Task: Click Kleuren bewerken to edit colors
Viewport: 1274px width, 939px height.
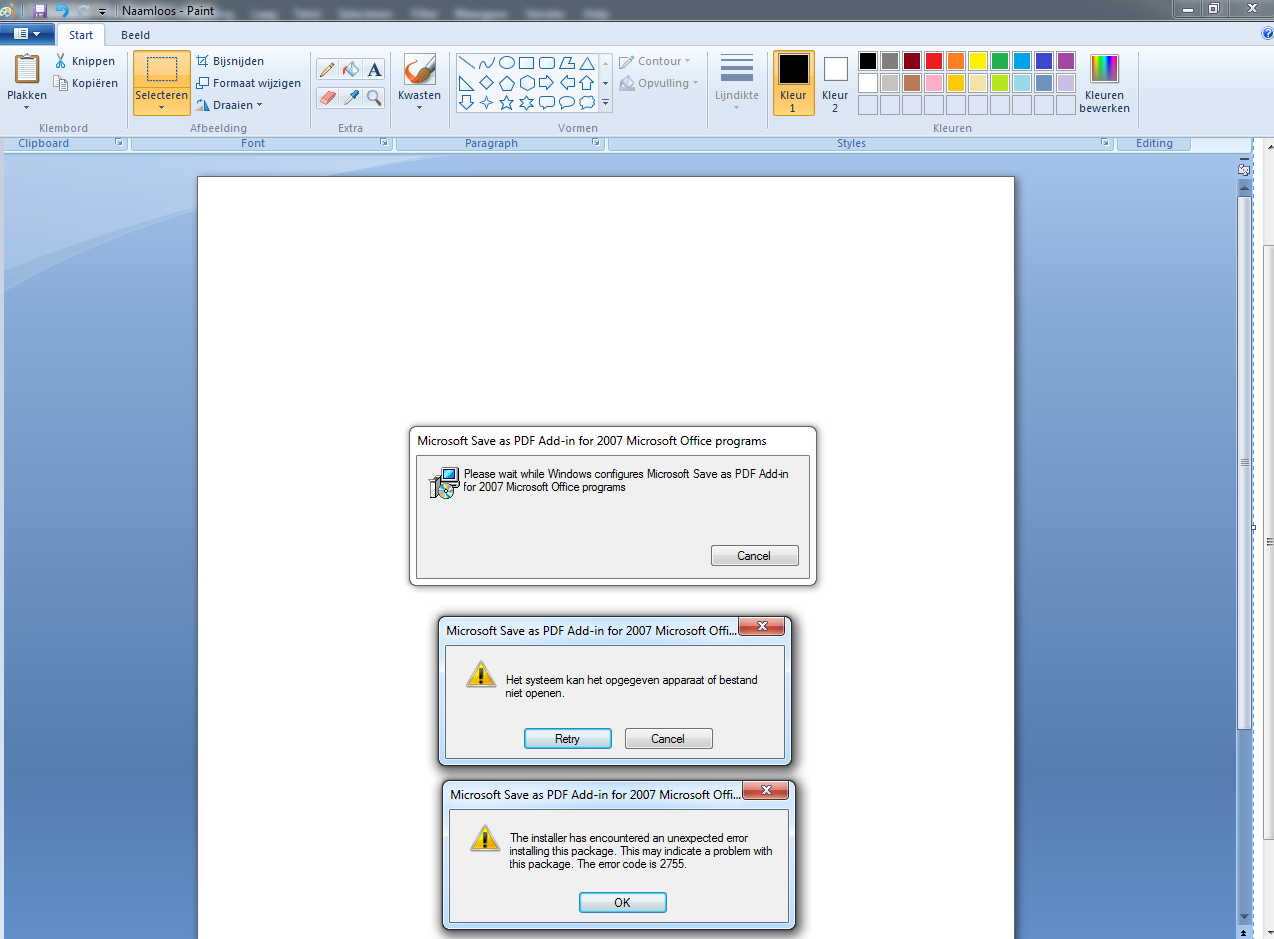Action: 1104,83
